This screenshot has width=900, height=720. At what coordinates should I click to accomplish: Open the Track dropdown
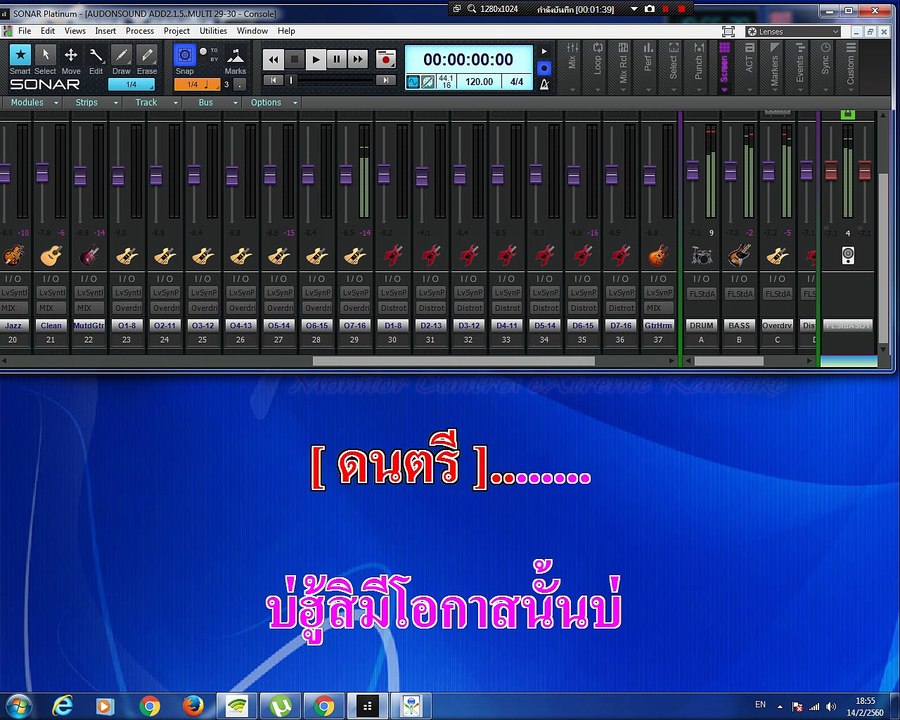pyautogui.click(x=156, y=103)
